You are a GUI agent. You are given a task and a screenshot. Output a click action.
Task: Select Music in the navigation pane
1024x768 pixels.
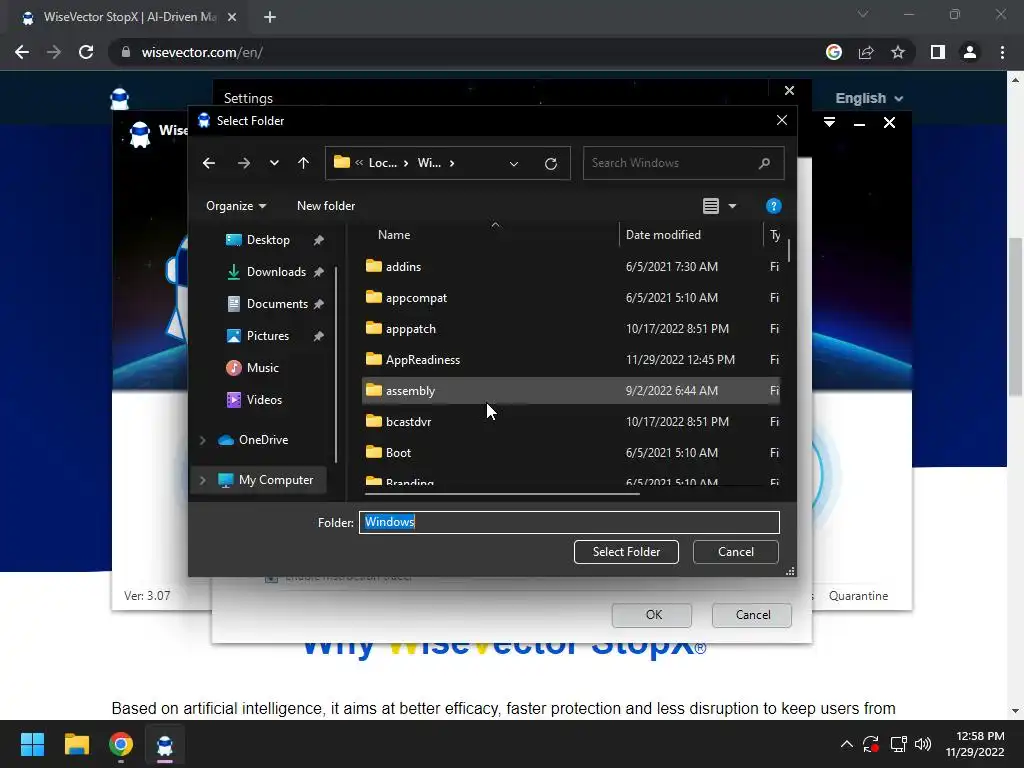[x=262, y=368]
